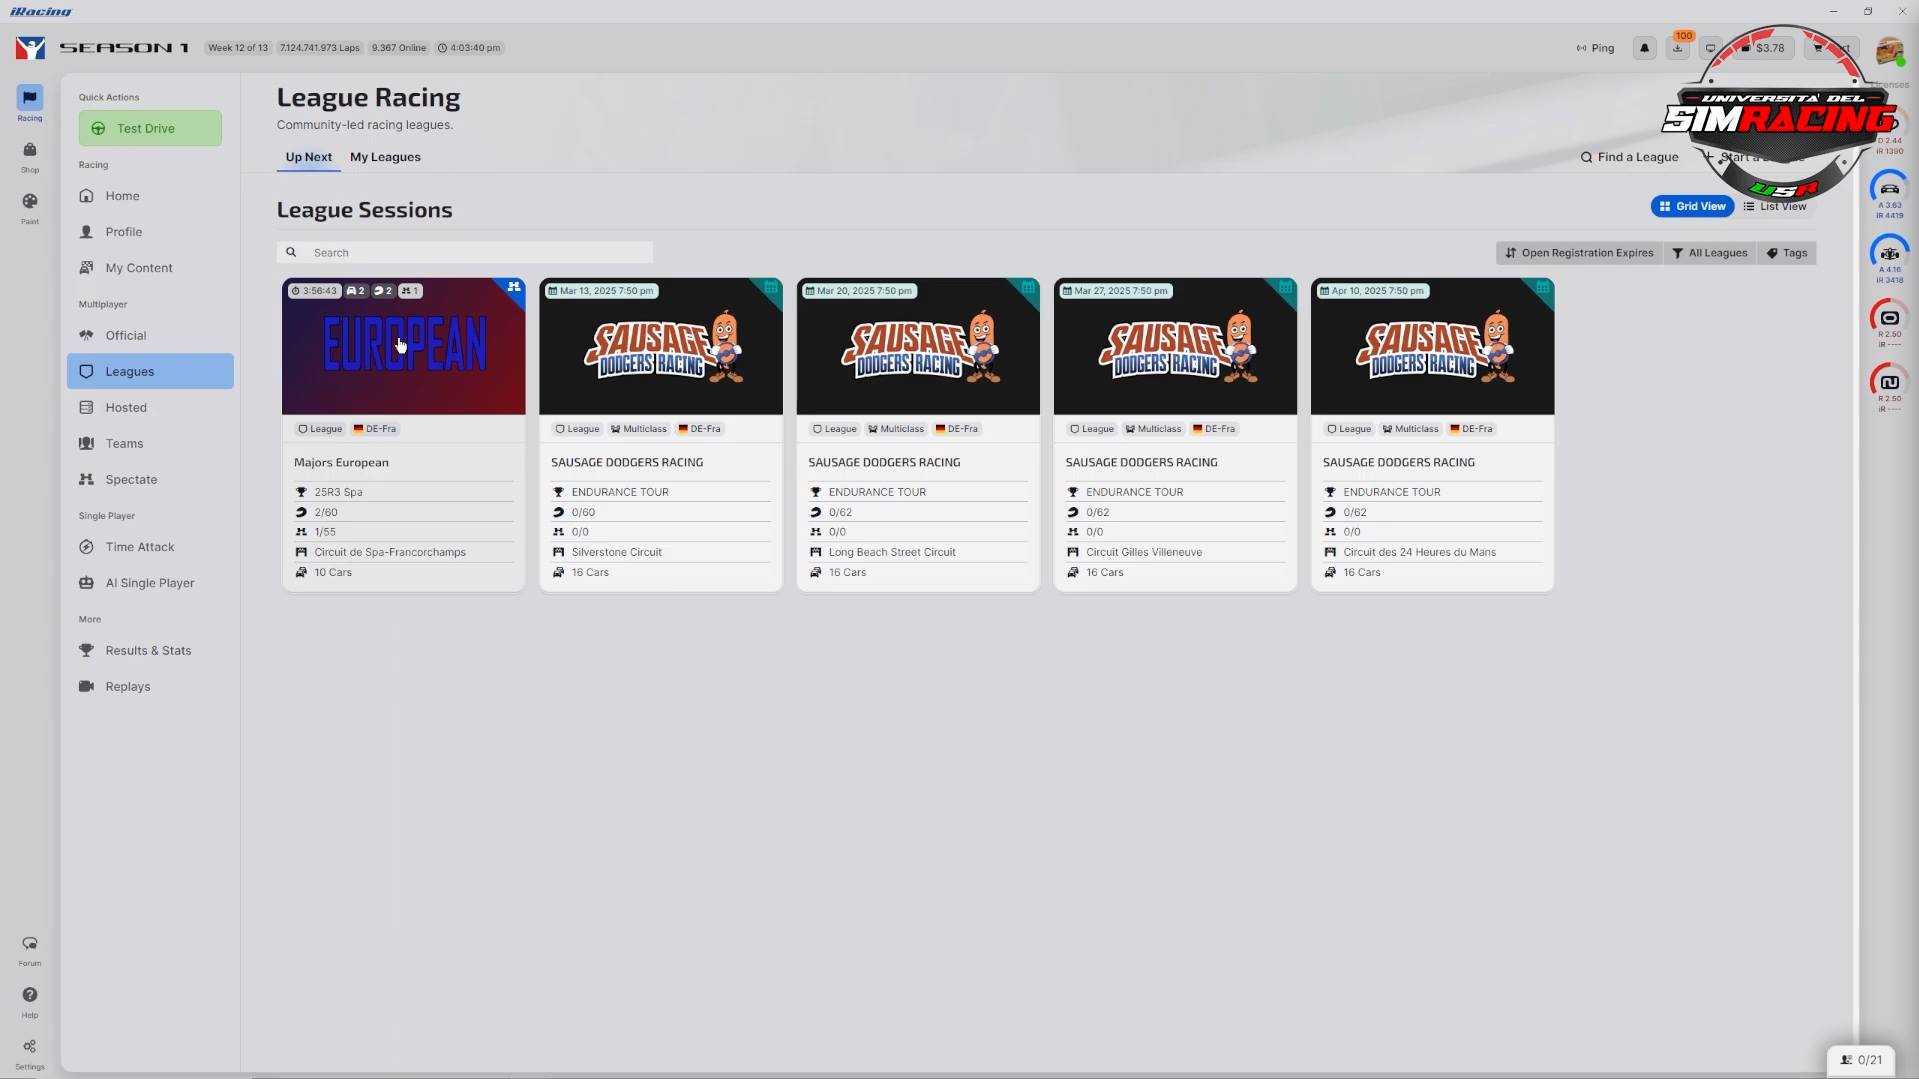Click the calendar corner badge on the Long Beach card
Image resolution: width=1919 pixels, height=1079 pixels.
pos(1028,288)
